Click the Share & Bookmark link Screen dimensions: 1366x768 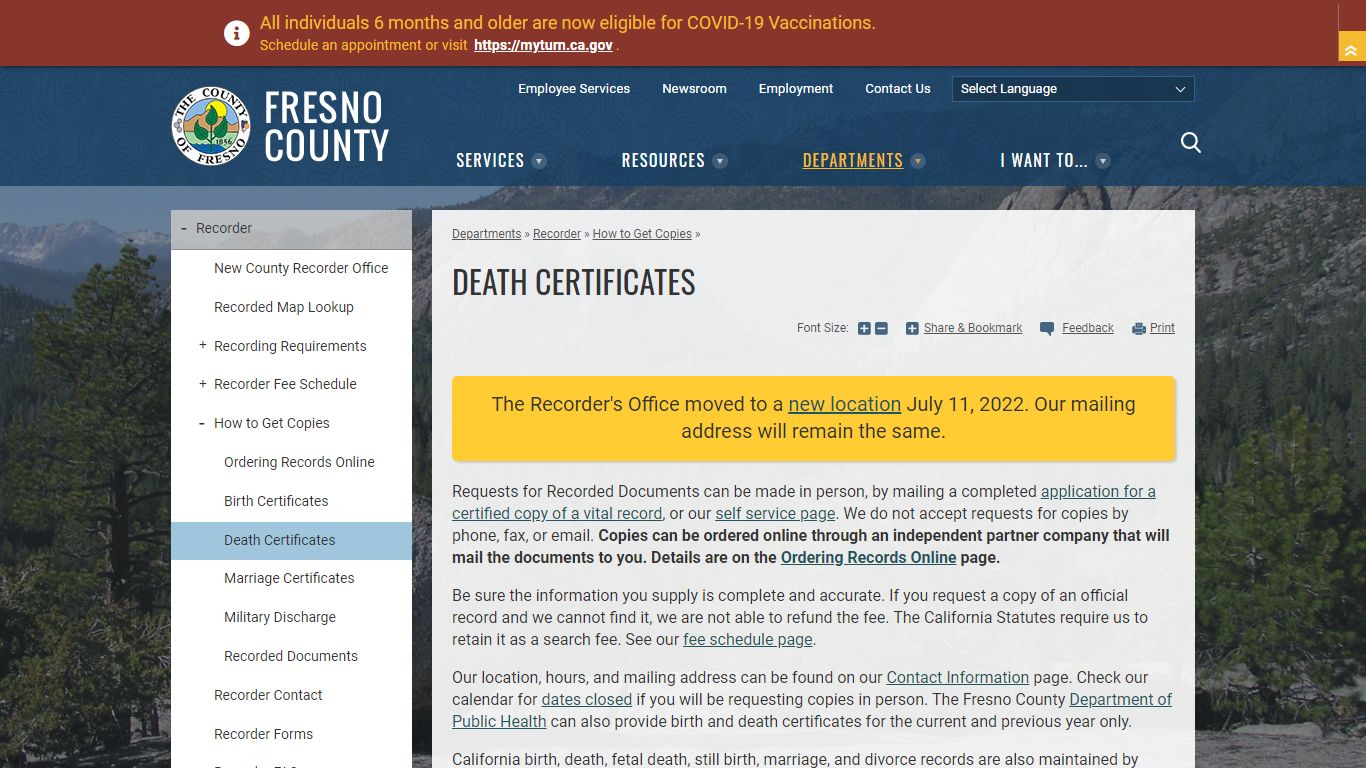coord(973,328)
